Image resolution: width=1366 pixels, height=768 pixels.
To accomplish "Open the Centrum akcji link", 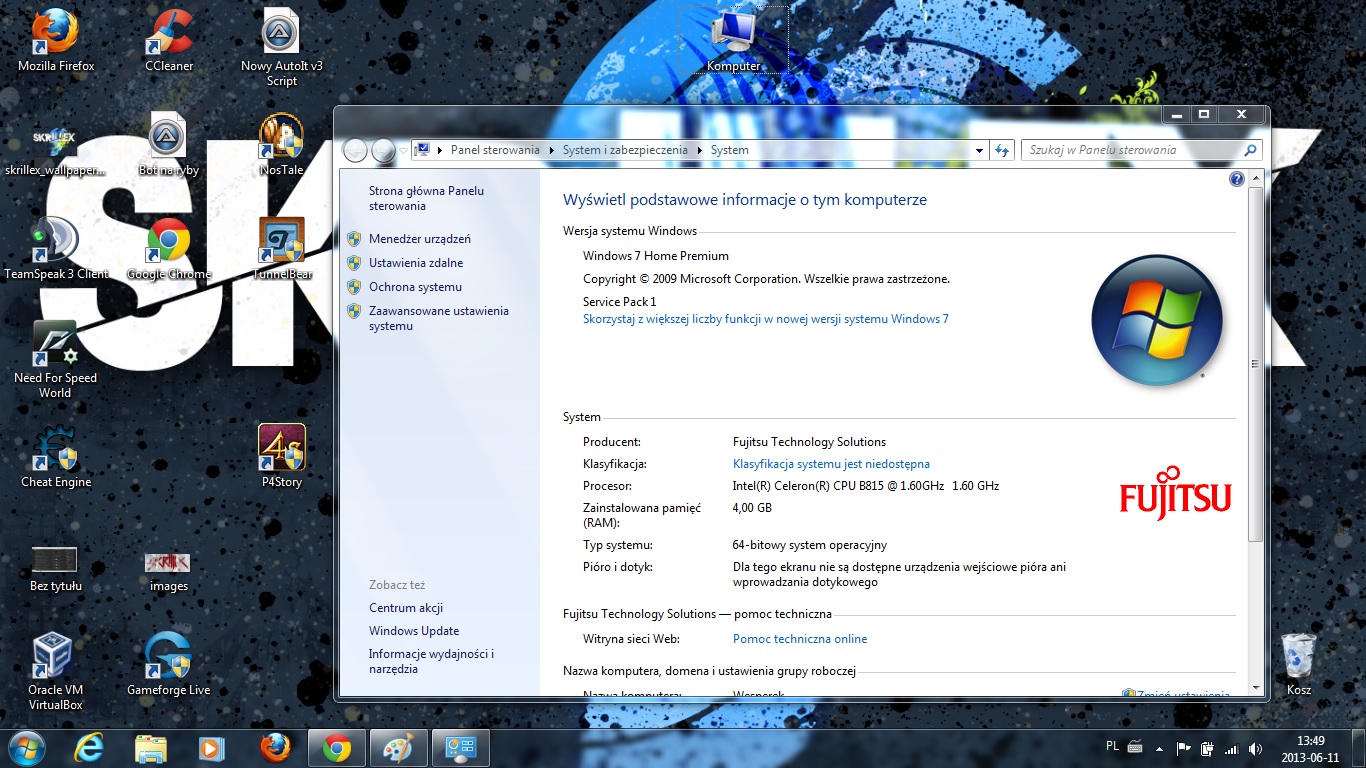I will coord(406,608).
